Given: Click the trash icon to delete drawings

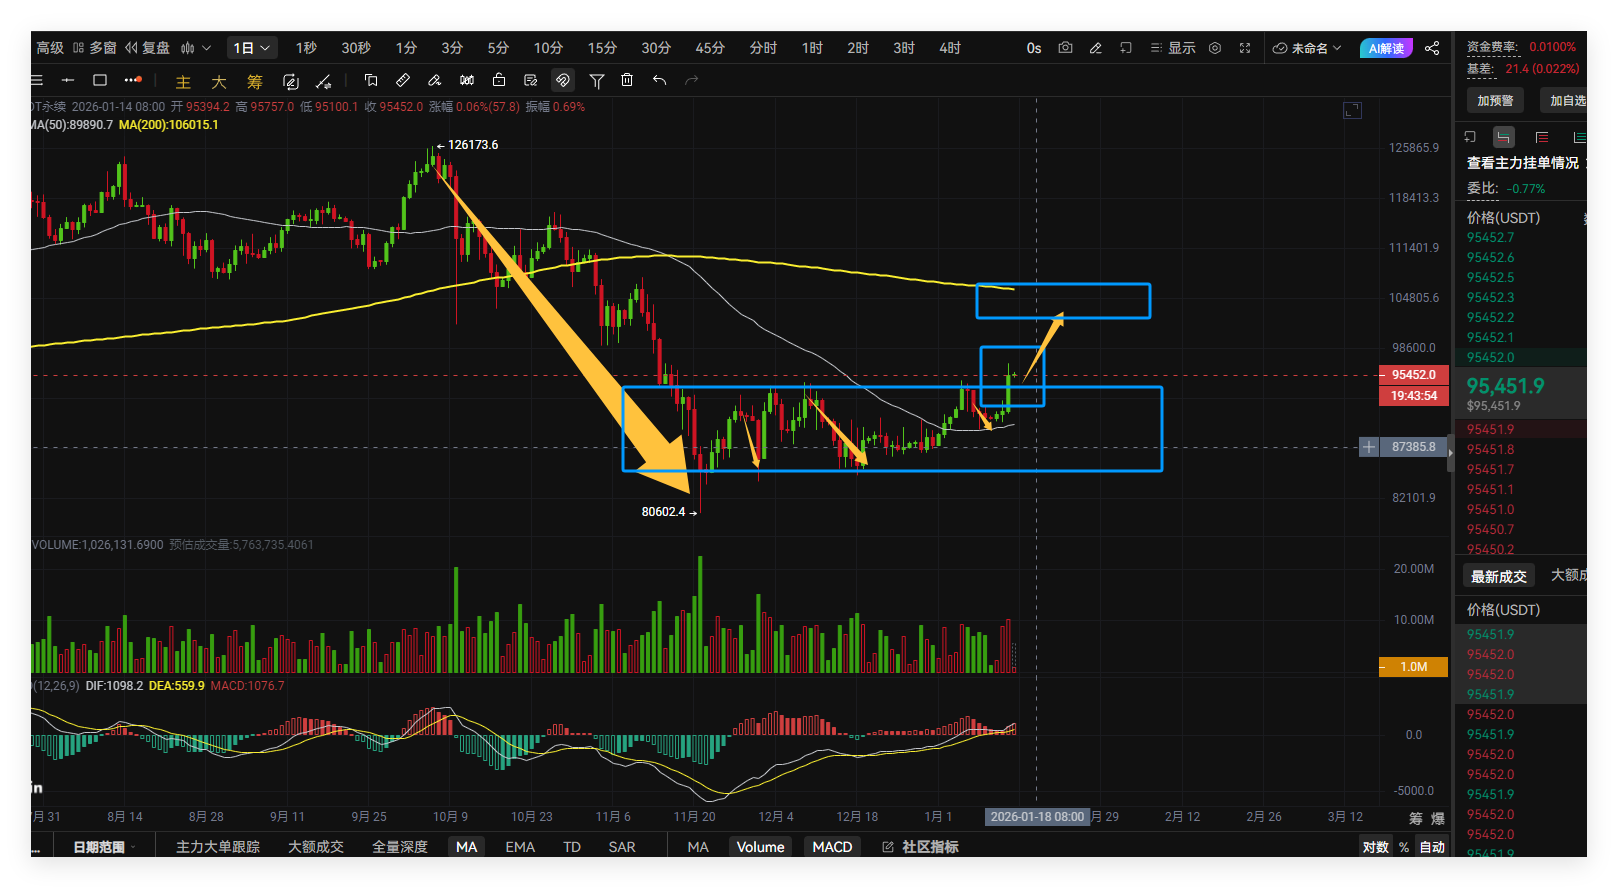Looking at the screenshot, I should (627, 80).
